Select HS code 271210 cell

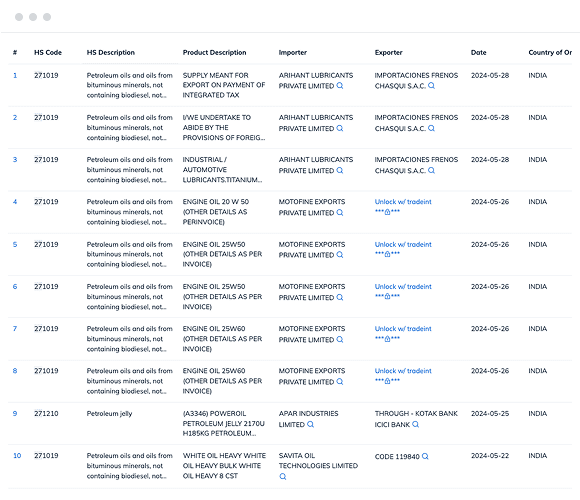[x=46, y=413]
